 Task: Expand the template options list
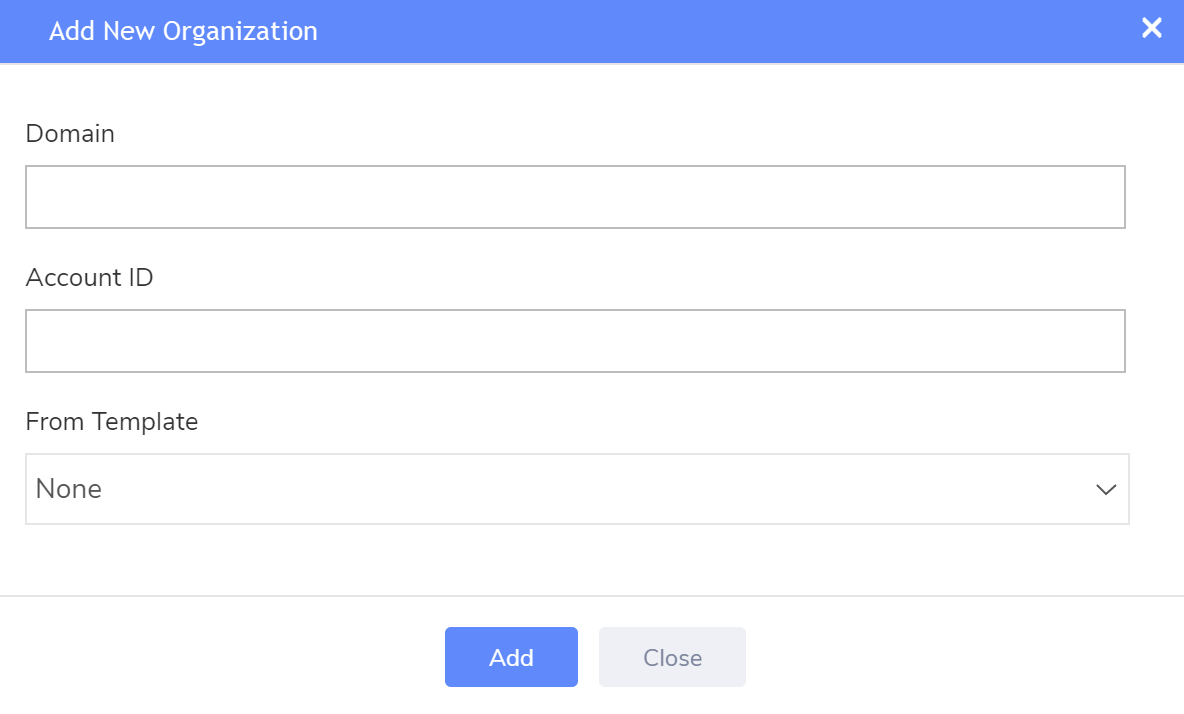click(x=576, y=489)
